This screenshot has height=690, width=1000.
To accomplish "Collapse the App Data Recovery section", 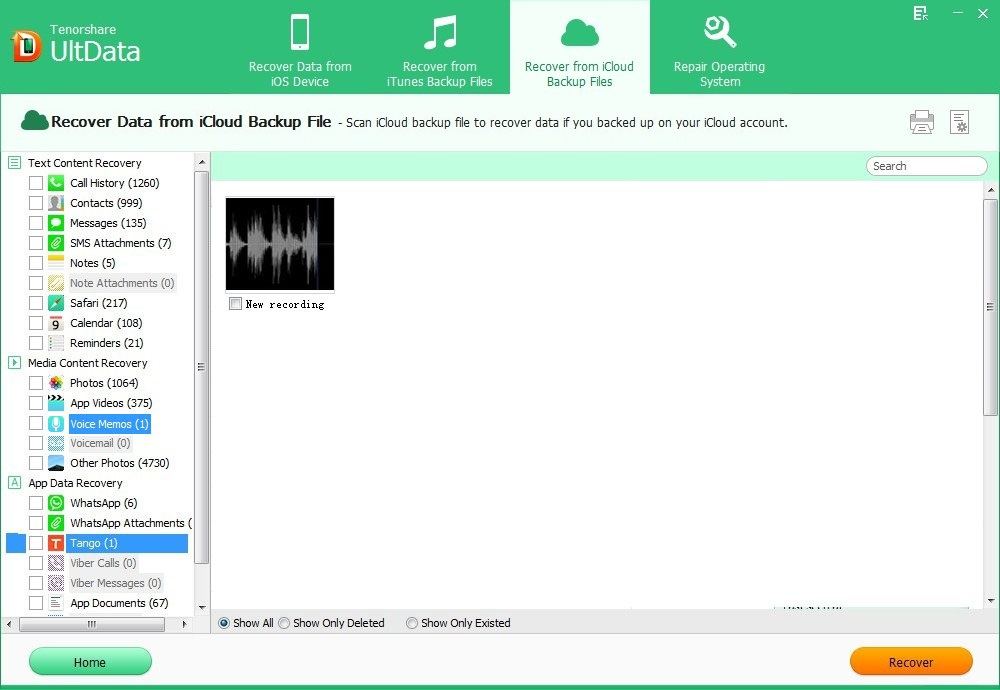I will click(13, 482).
